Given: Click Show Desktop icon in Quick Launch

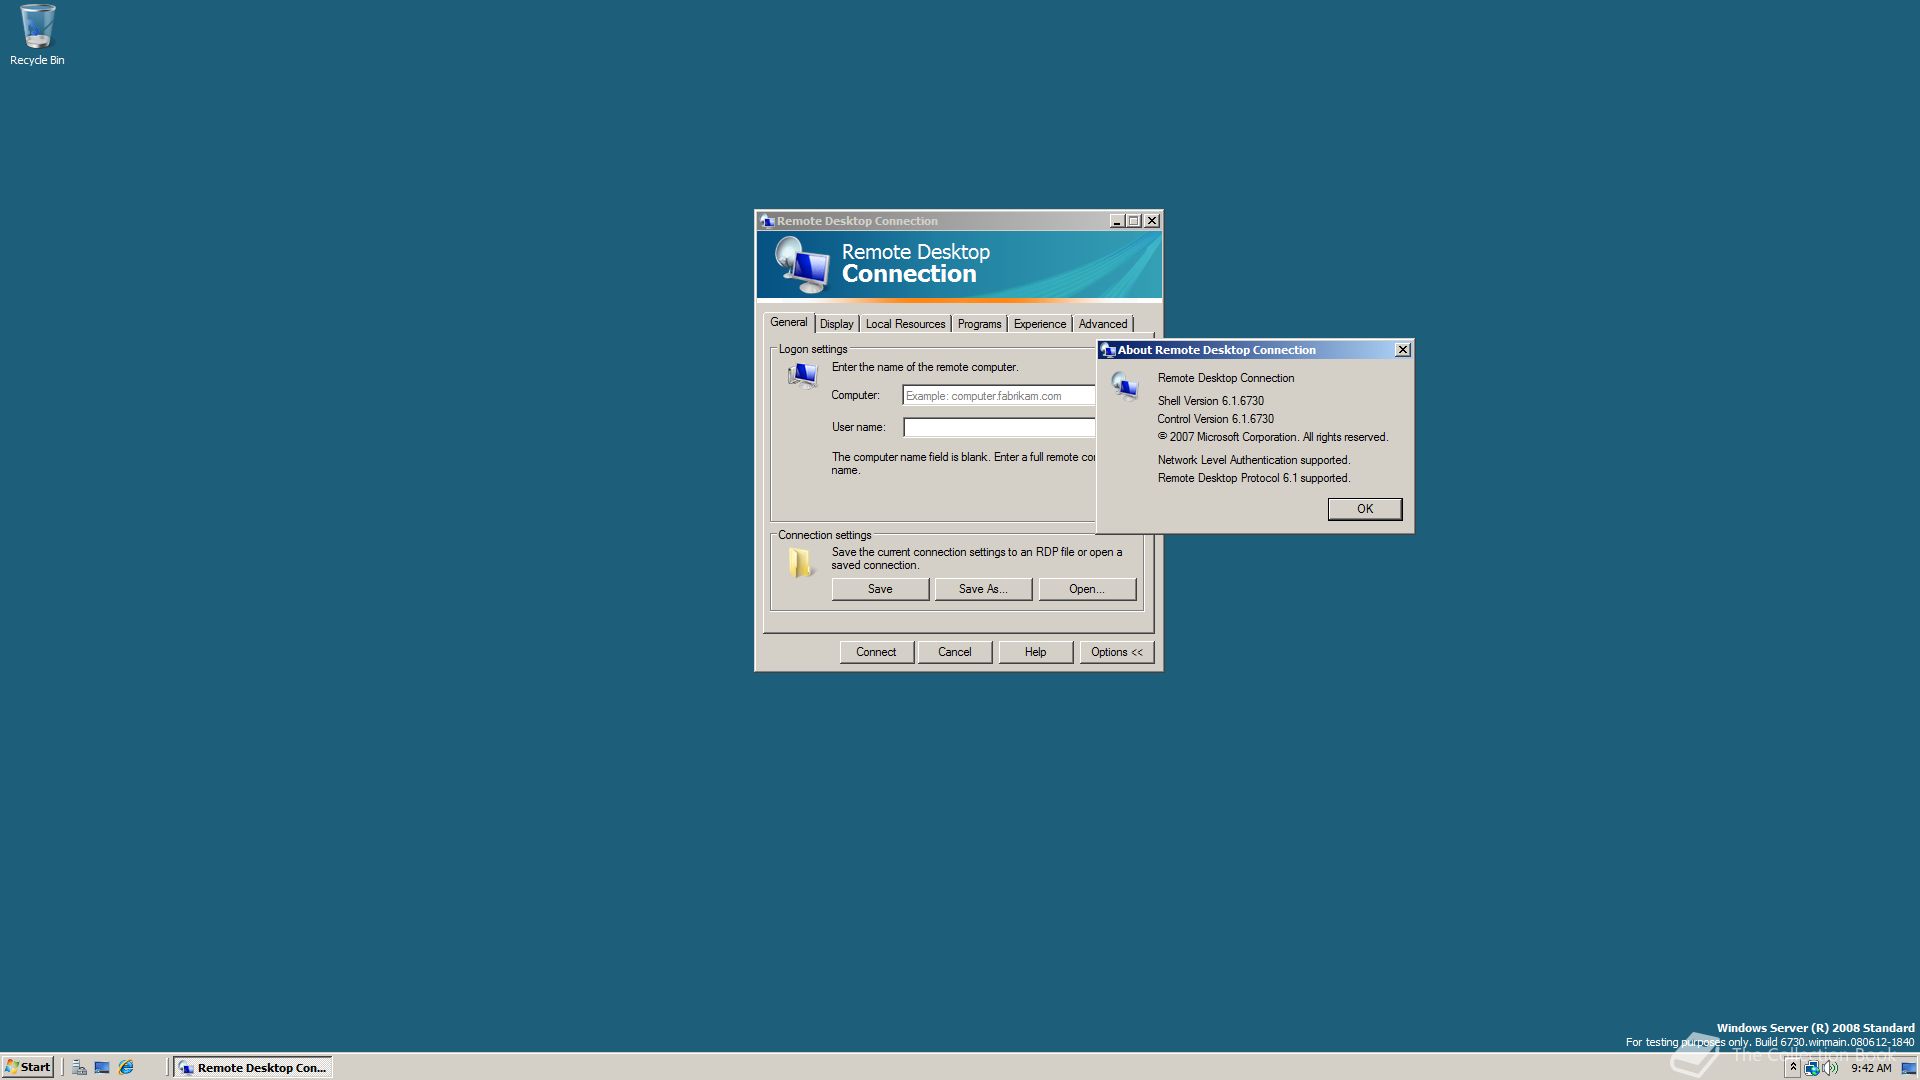Looking at the screenshot, I should [x=102, y=1067].
